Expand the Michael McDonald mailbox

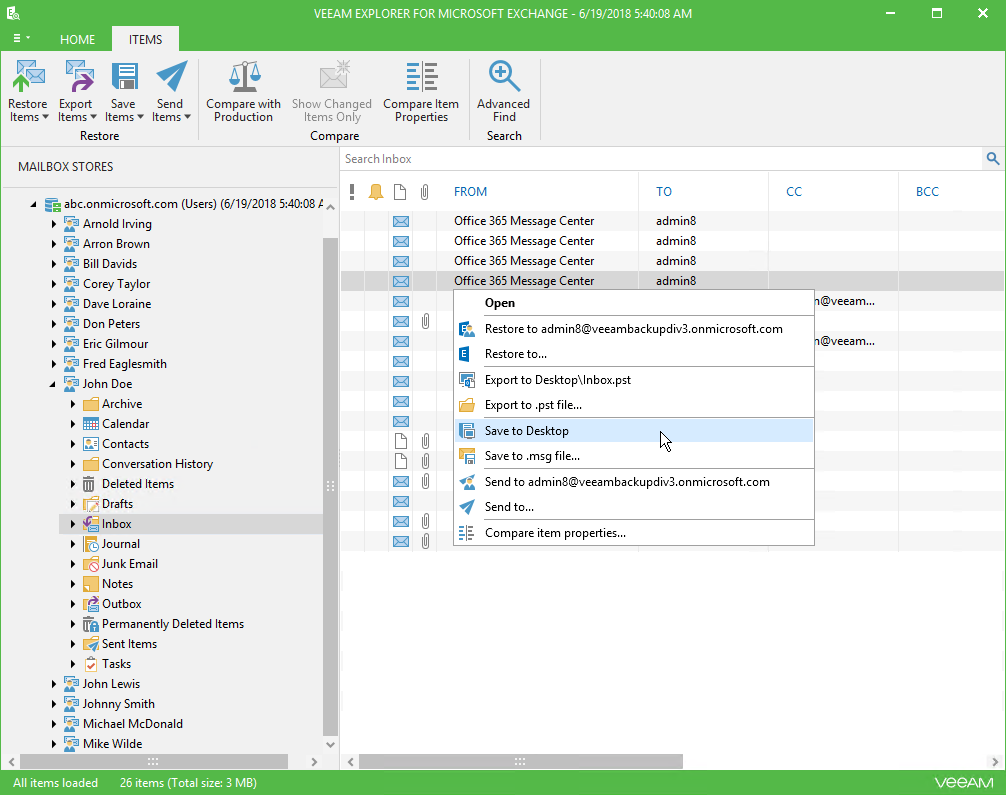coord(54,724)
